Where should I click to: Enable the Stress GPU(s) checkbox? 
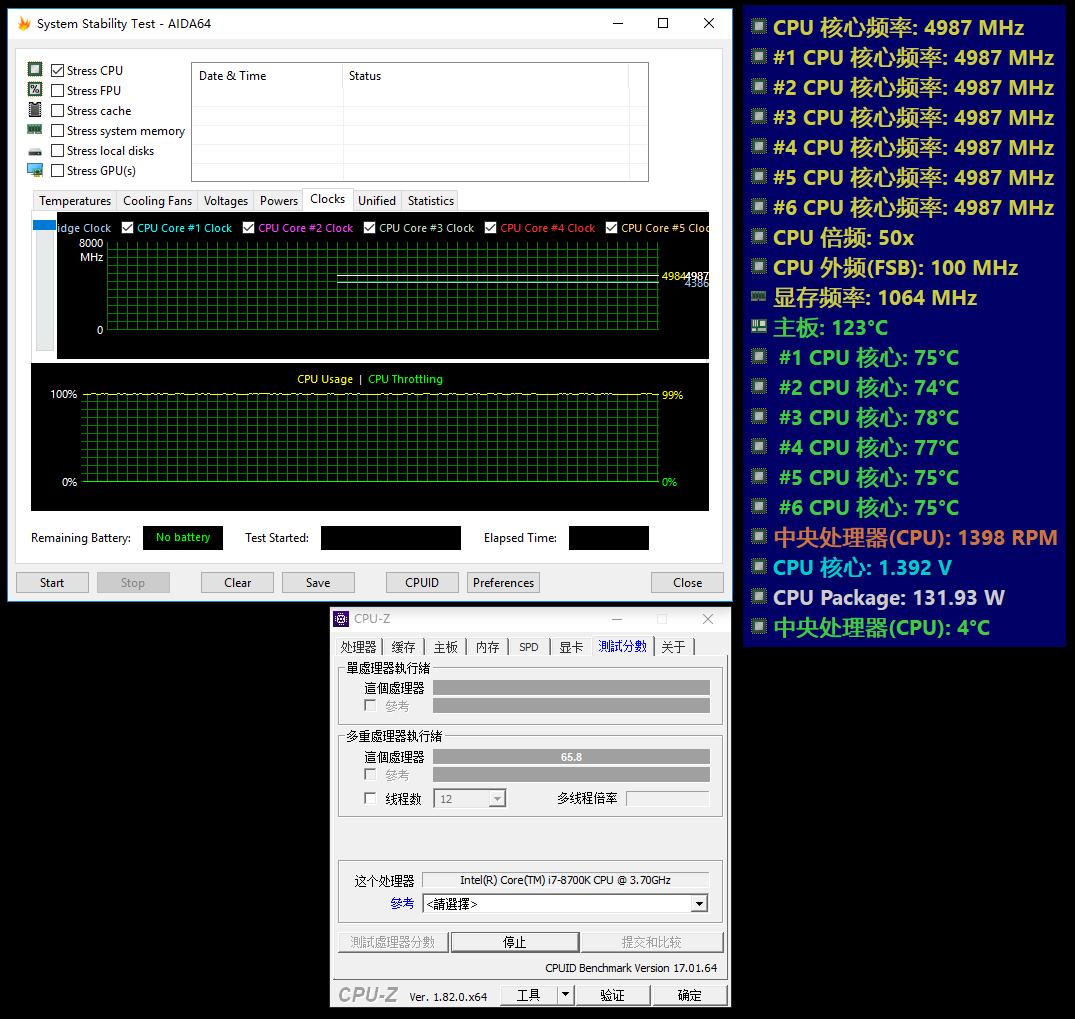coord(58,170)
